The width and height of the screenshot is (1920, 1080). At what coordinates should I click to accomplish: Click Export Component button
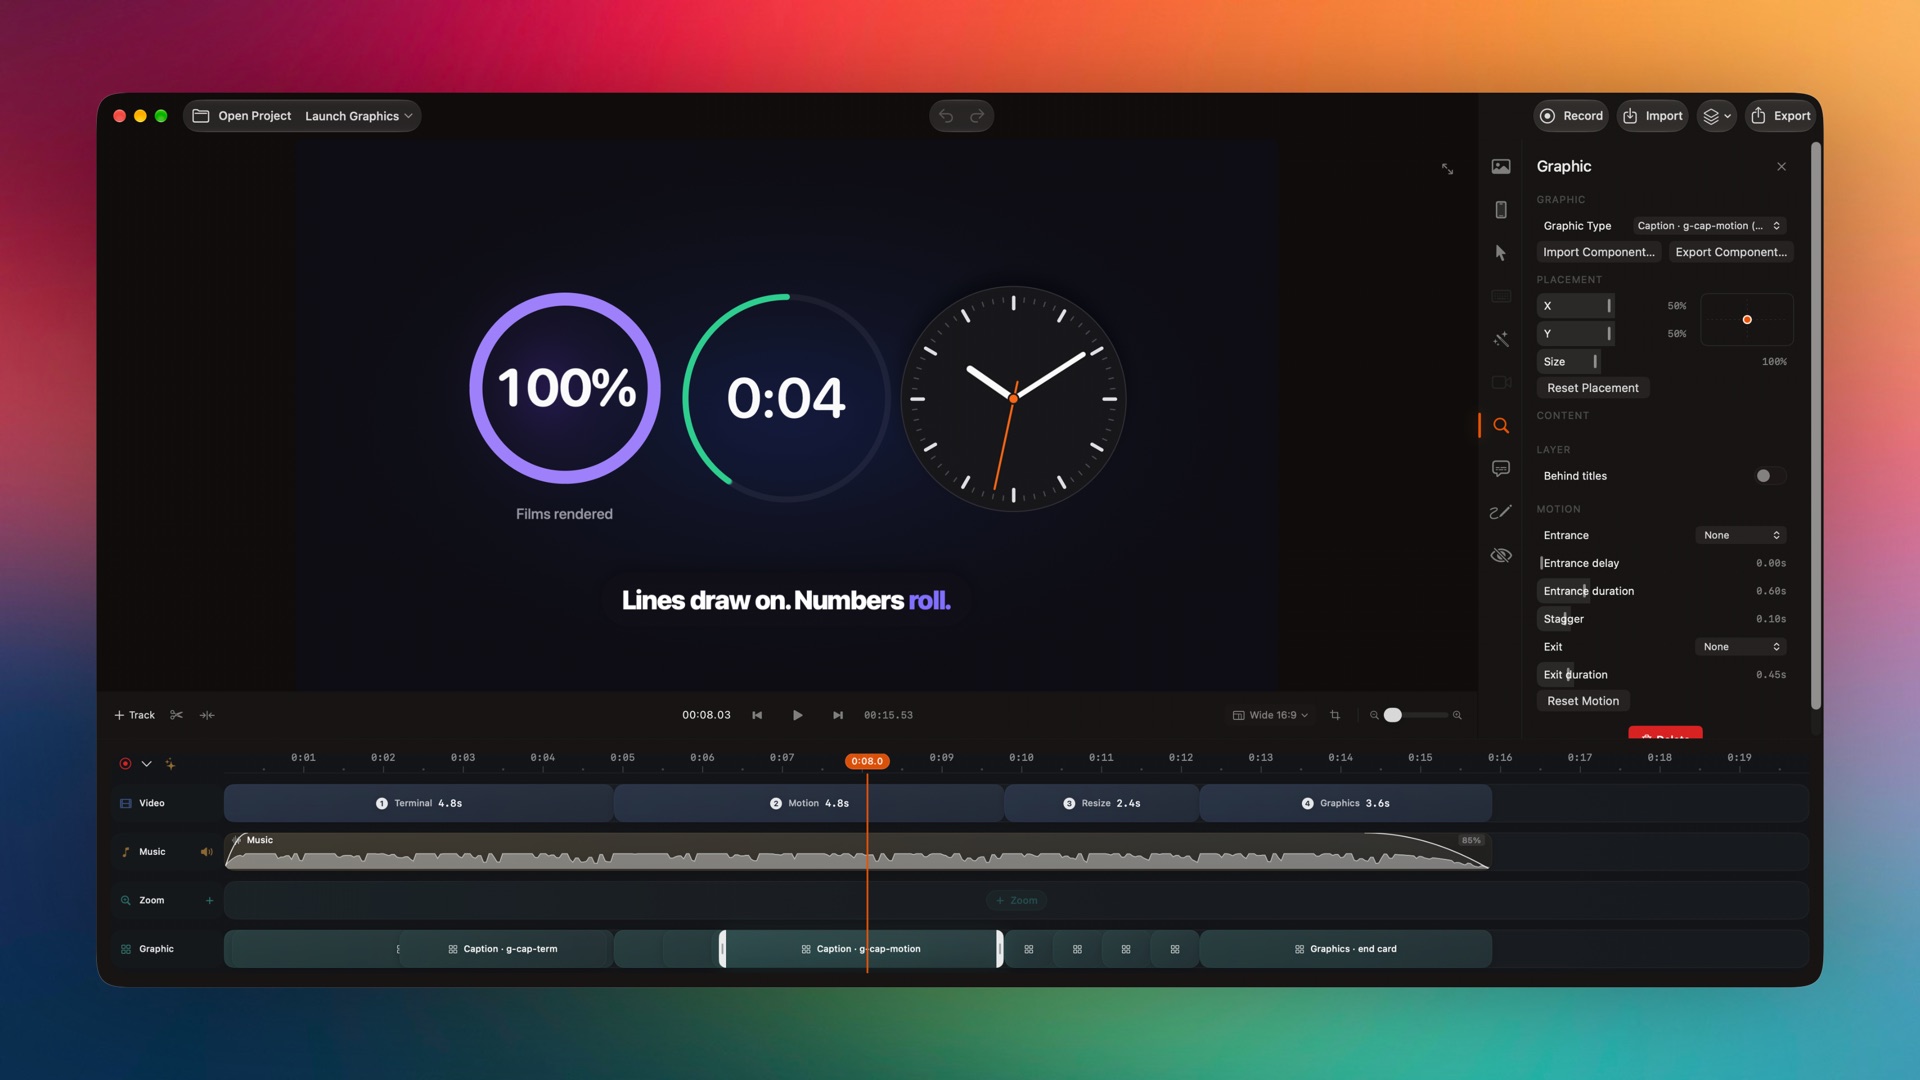1730,252
